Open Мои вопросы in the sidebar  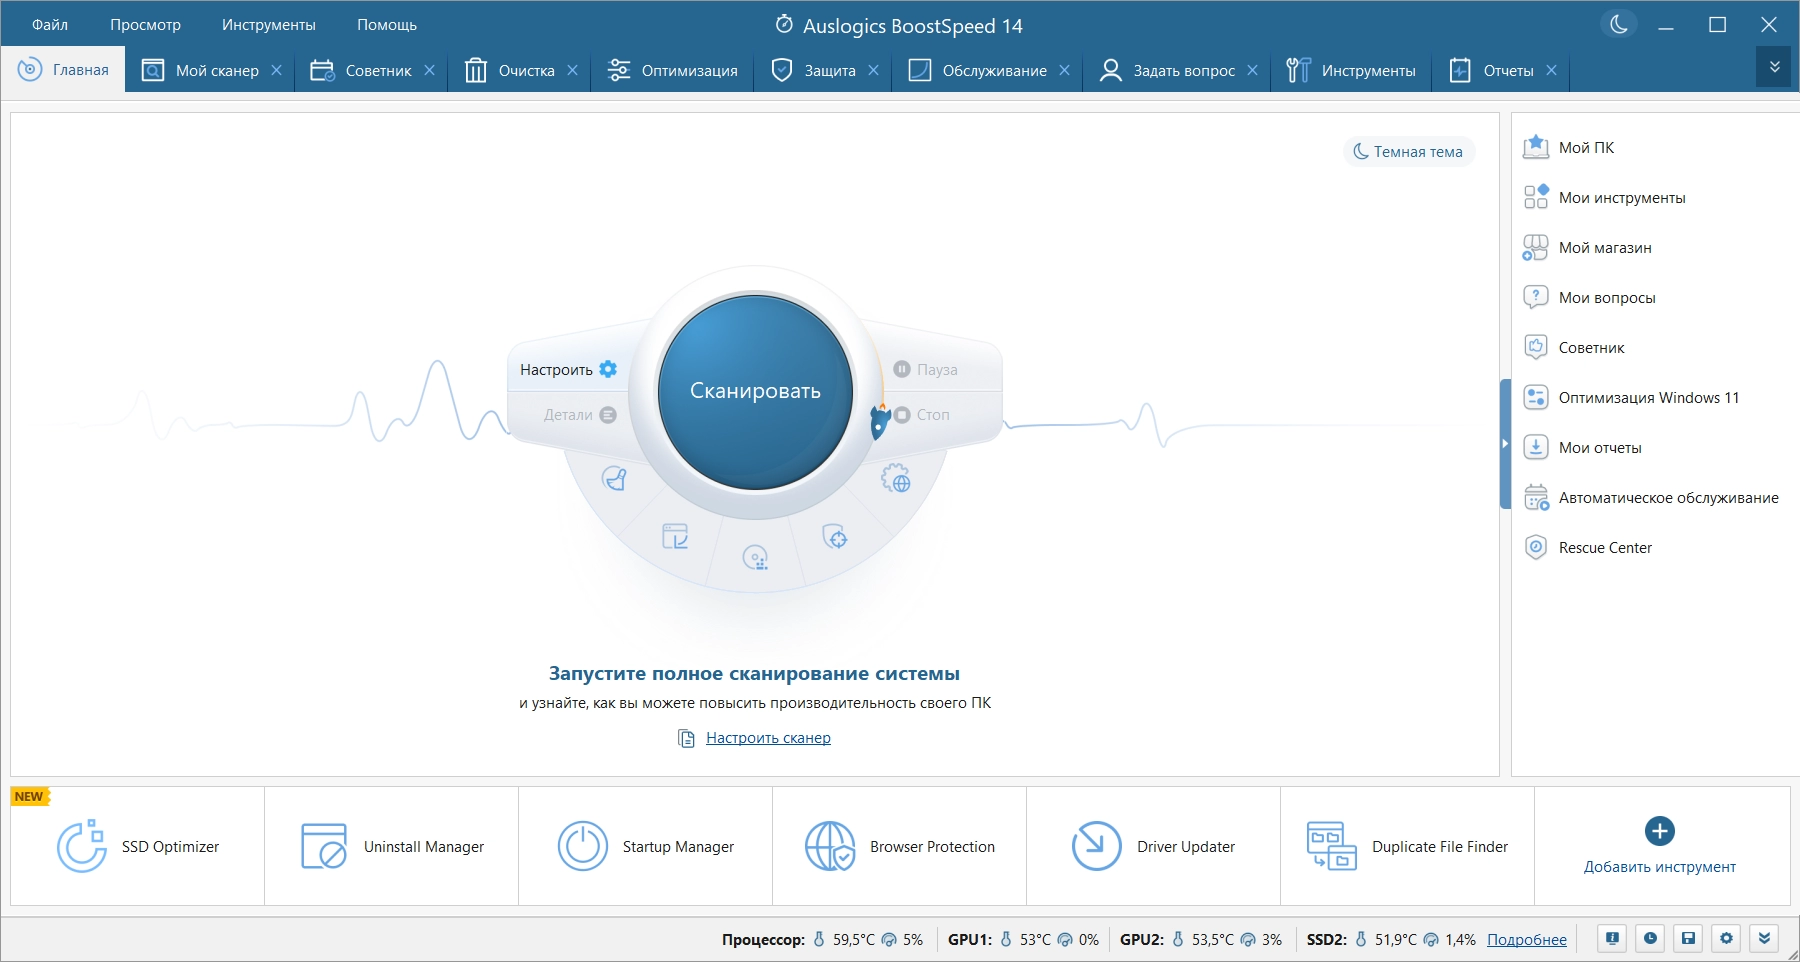coord(1589,298)
